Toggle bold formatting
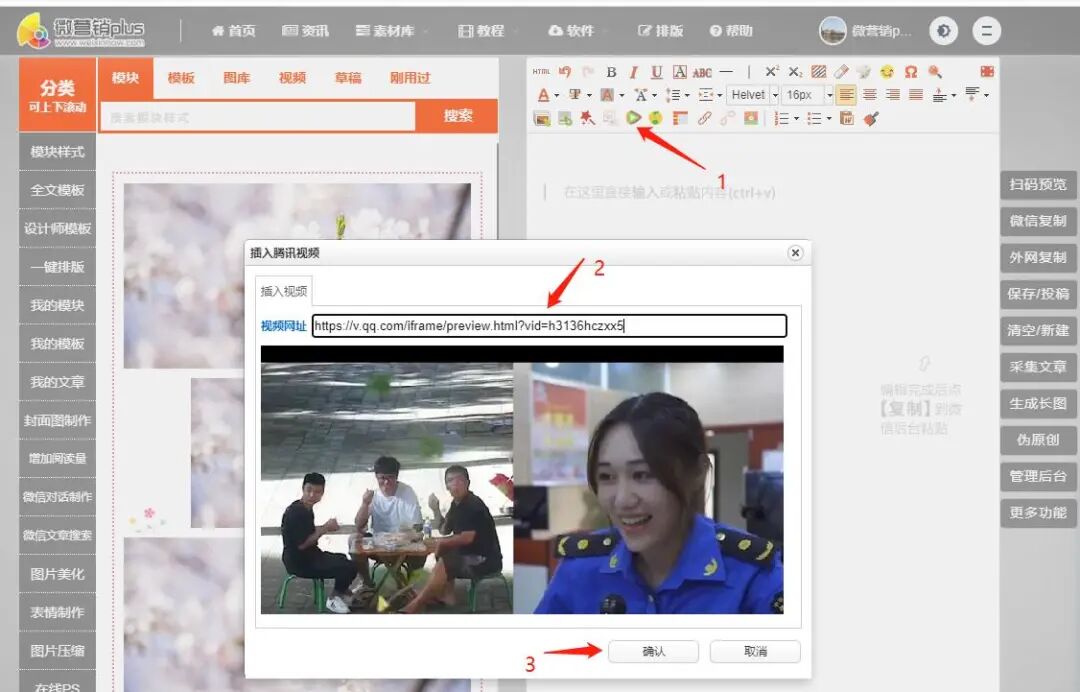This screenshot has width=1080, height=692. pyautogui.click(x=611, y=72)
